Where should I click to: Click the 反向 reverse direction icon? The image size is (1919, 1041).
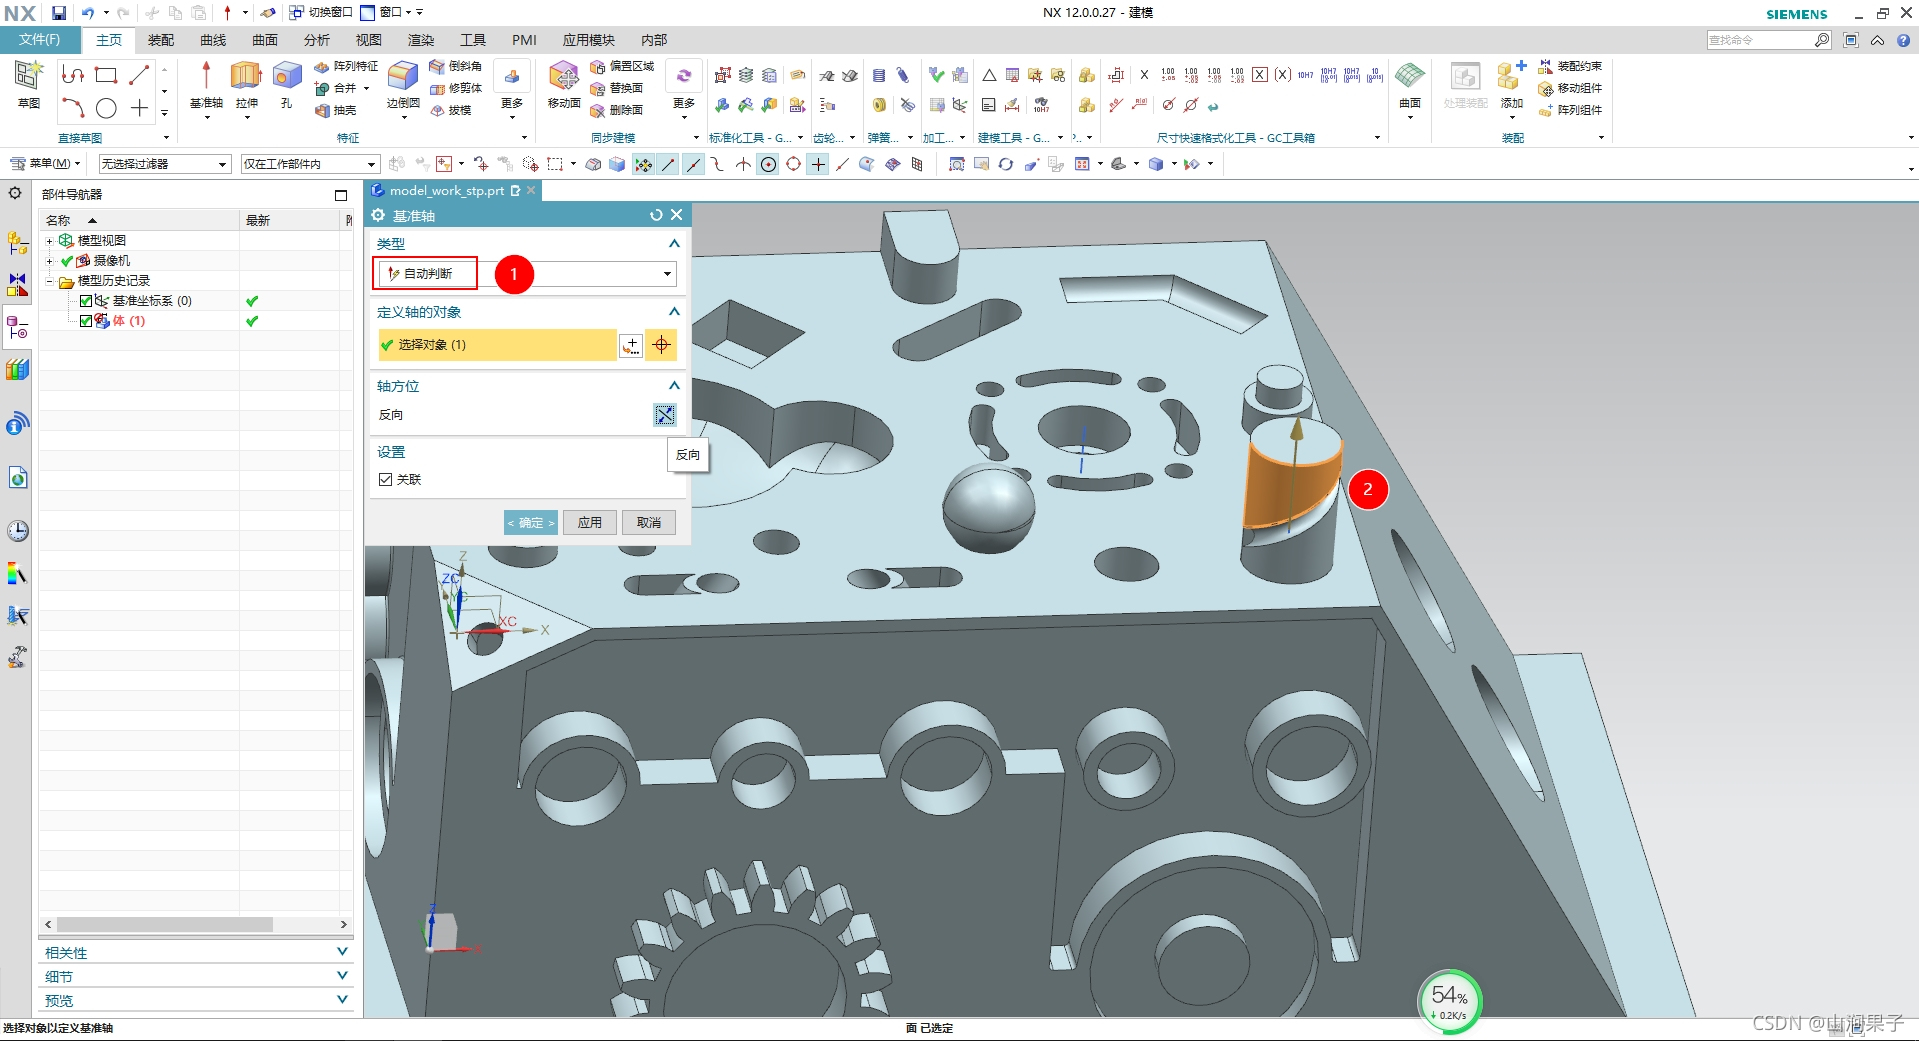(664, 415)
